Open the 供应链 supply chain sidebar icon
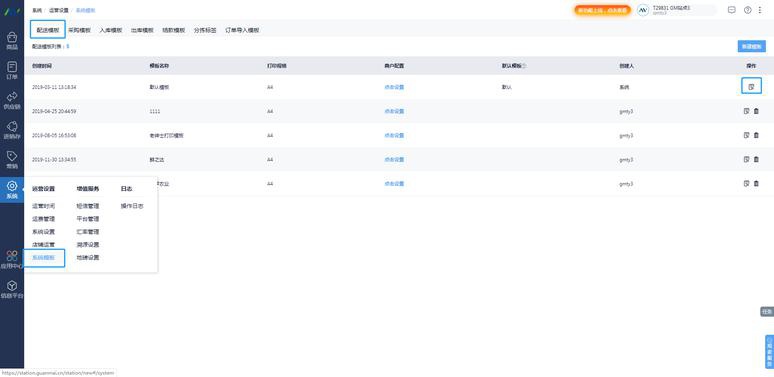774x377 pixels. pyautogui.click(x=12, y=101)
